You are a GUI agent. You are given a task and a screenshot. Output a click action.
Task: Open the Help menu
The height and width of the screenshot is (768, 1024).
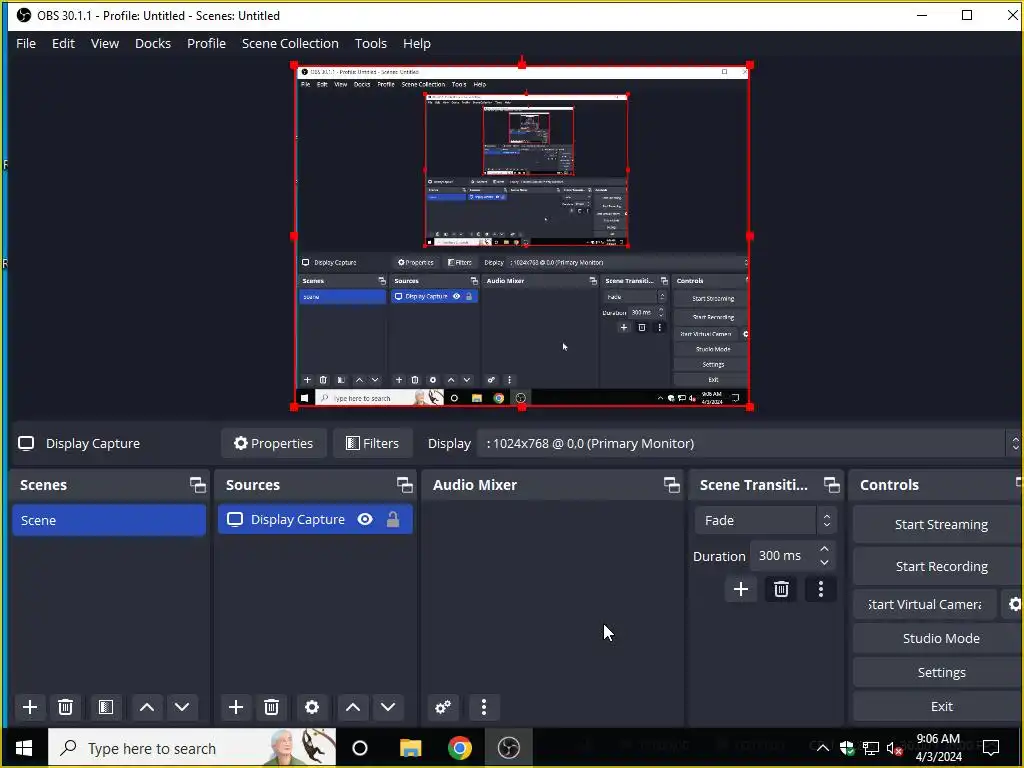click(x=417, y=43)
